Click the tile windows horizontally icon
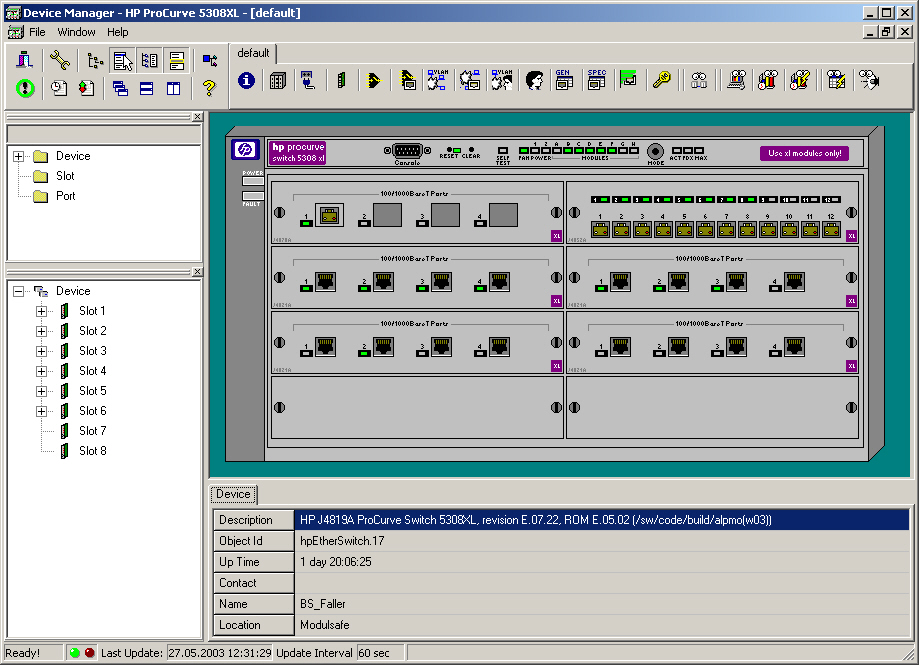Viewport: 919px width, 665px height. [x=147, y=88]
